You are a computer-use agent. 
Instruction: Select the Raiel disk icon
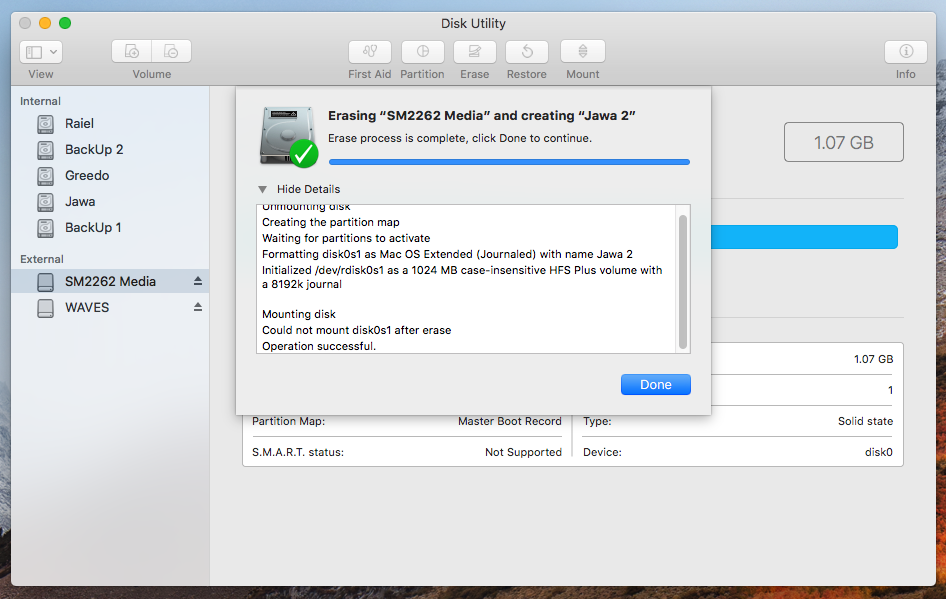pos(45,124)
